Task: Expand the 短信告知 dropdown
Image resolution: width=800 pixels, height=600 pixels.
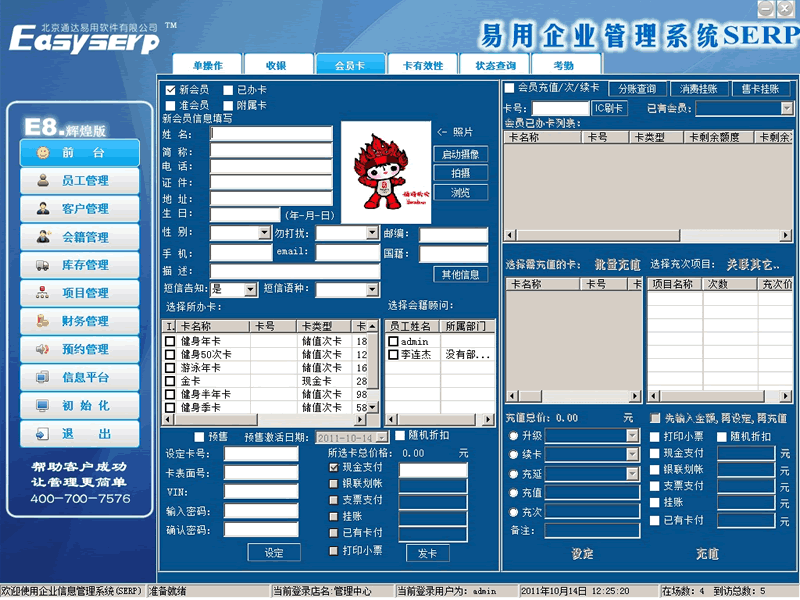Action: point(250,290)
